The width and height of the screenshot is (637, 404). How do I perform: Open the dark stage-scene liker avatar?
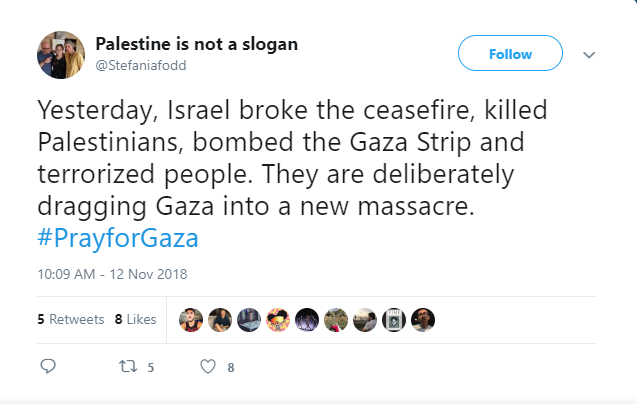point(307,320)
